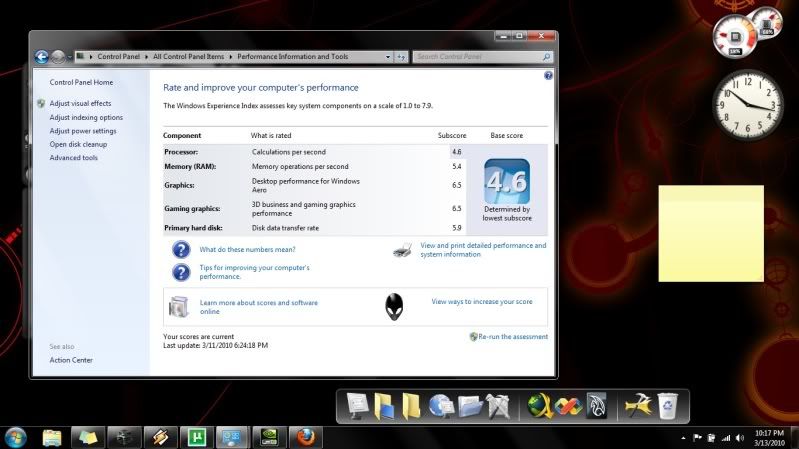Click 'What do these numbers mean?' link
Screen dimensions: 799x449
tap(247, 250)
